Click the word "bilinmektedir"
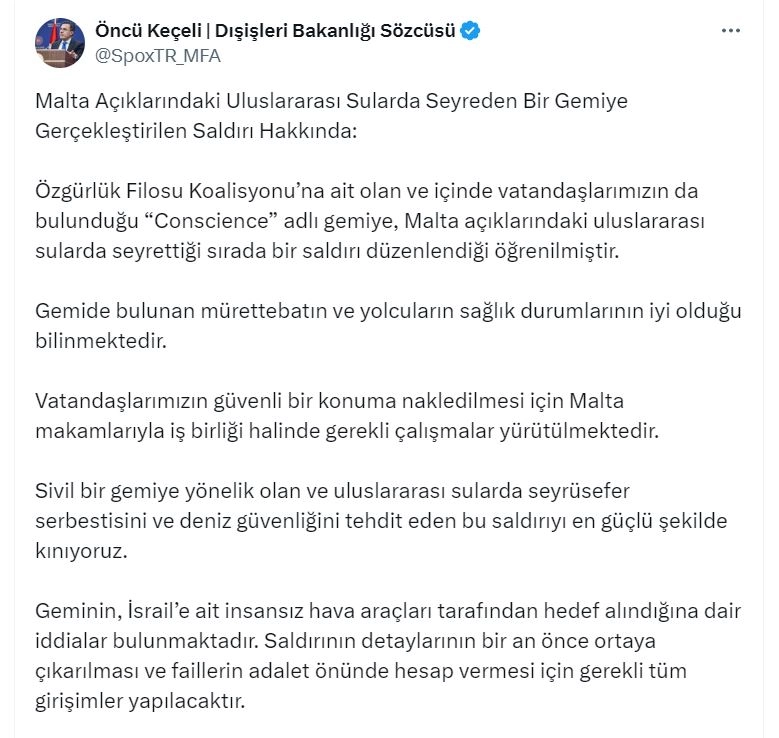Viewport: 779px width, 738px height. point(98,340)
